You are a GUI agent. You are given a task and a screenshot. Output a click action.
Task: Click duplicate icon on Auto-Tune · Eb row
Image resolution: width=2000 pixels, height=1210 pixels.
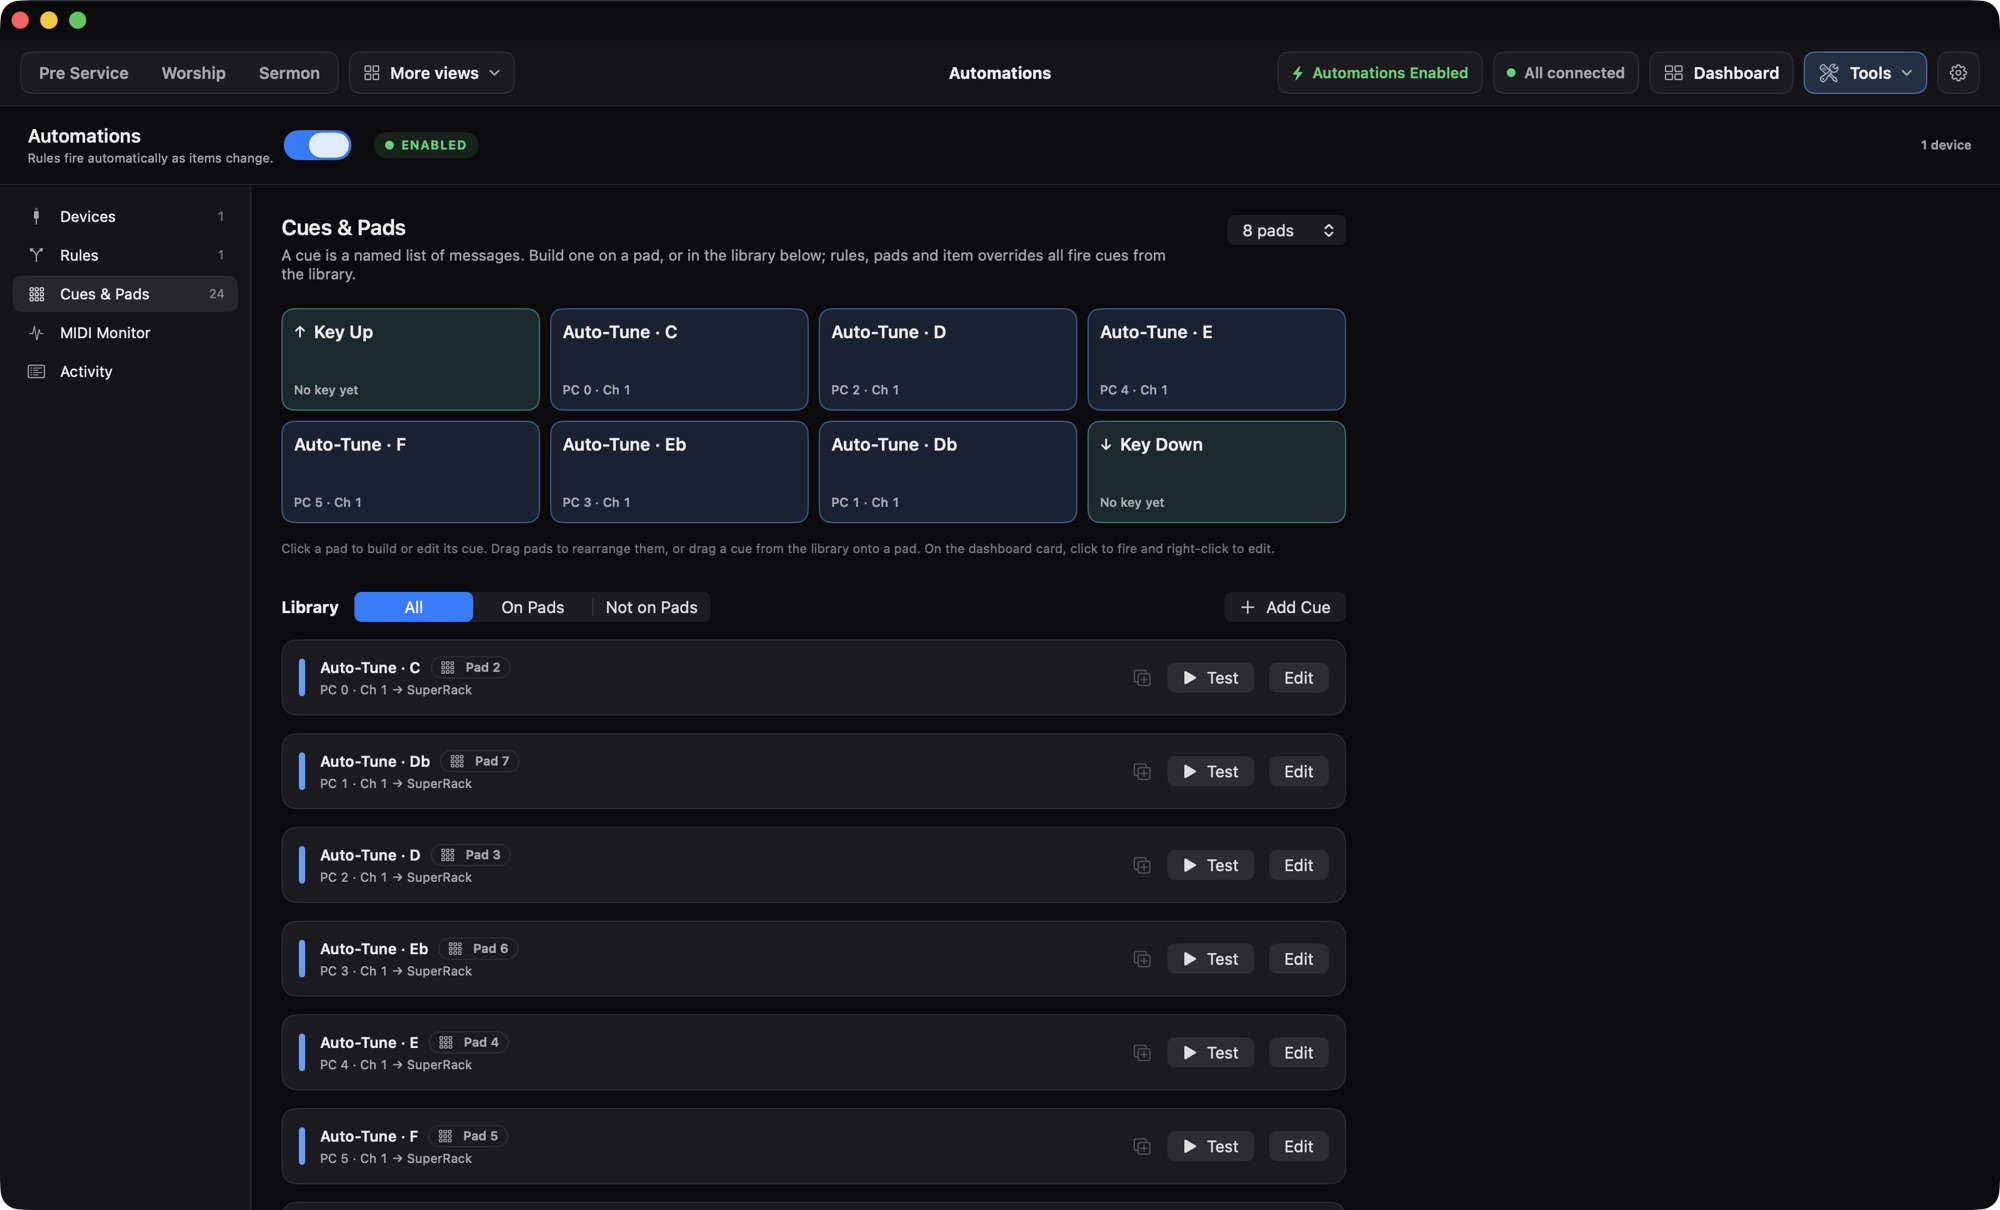1142,959
